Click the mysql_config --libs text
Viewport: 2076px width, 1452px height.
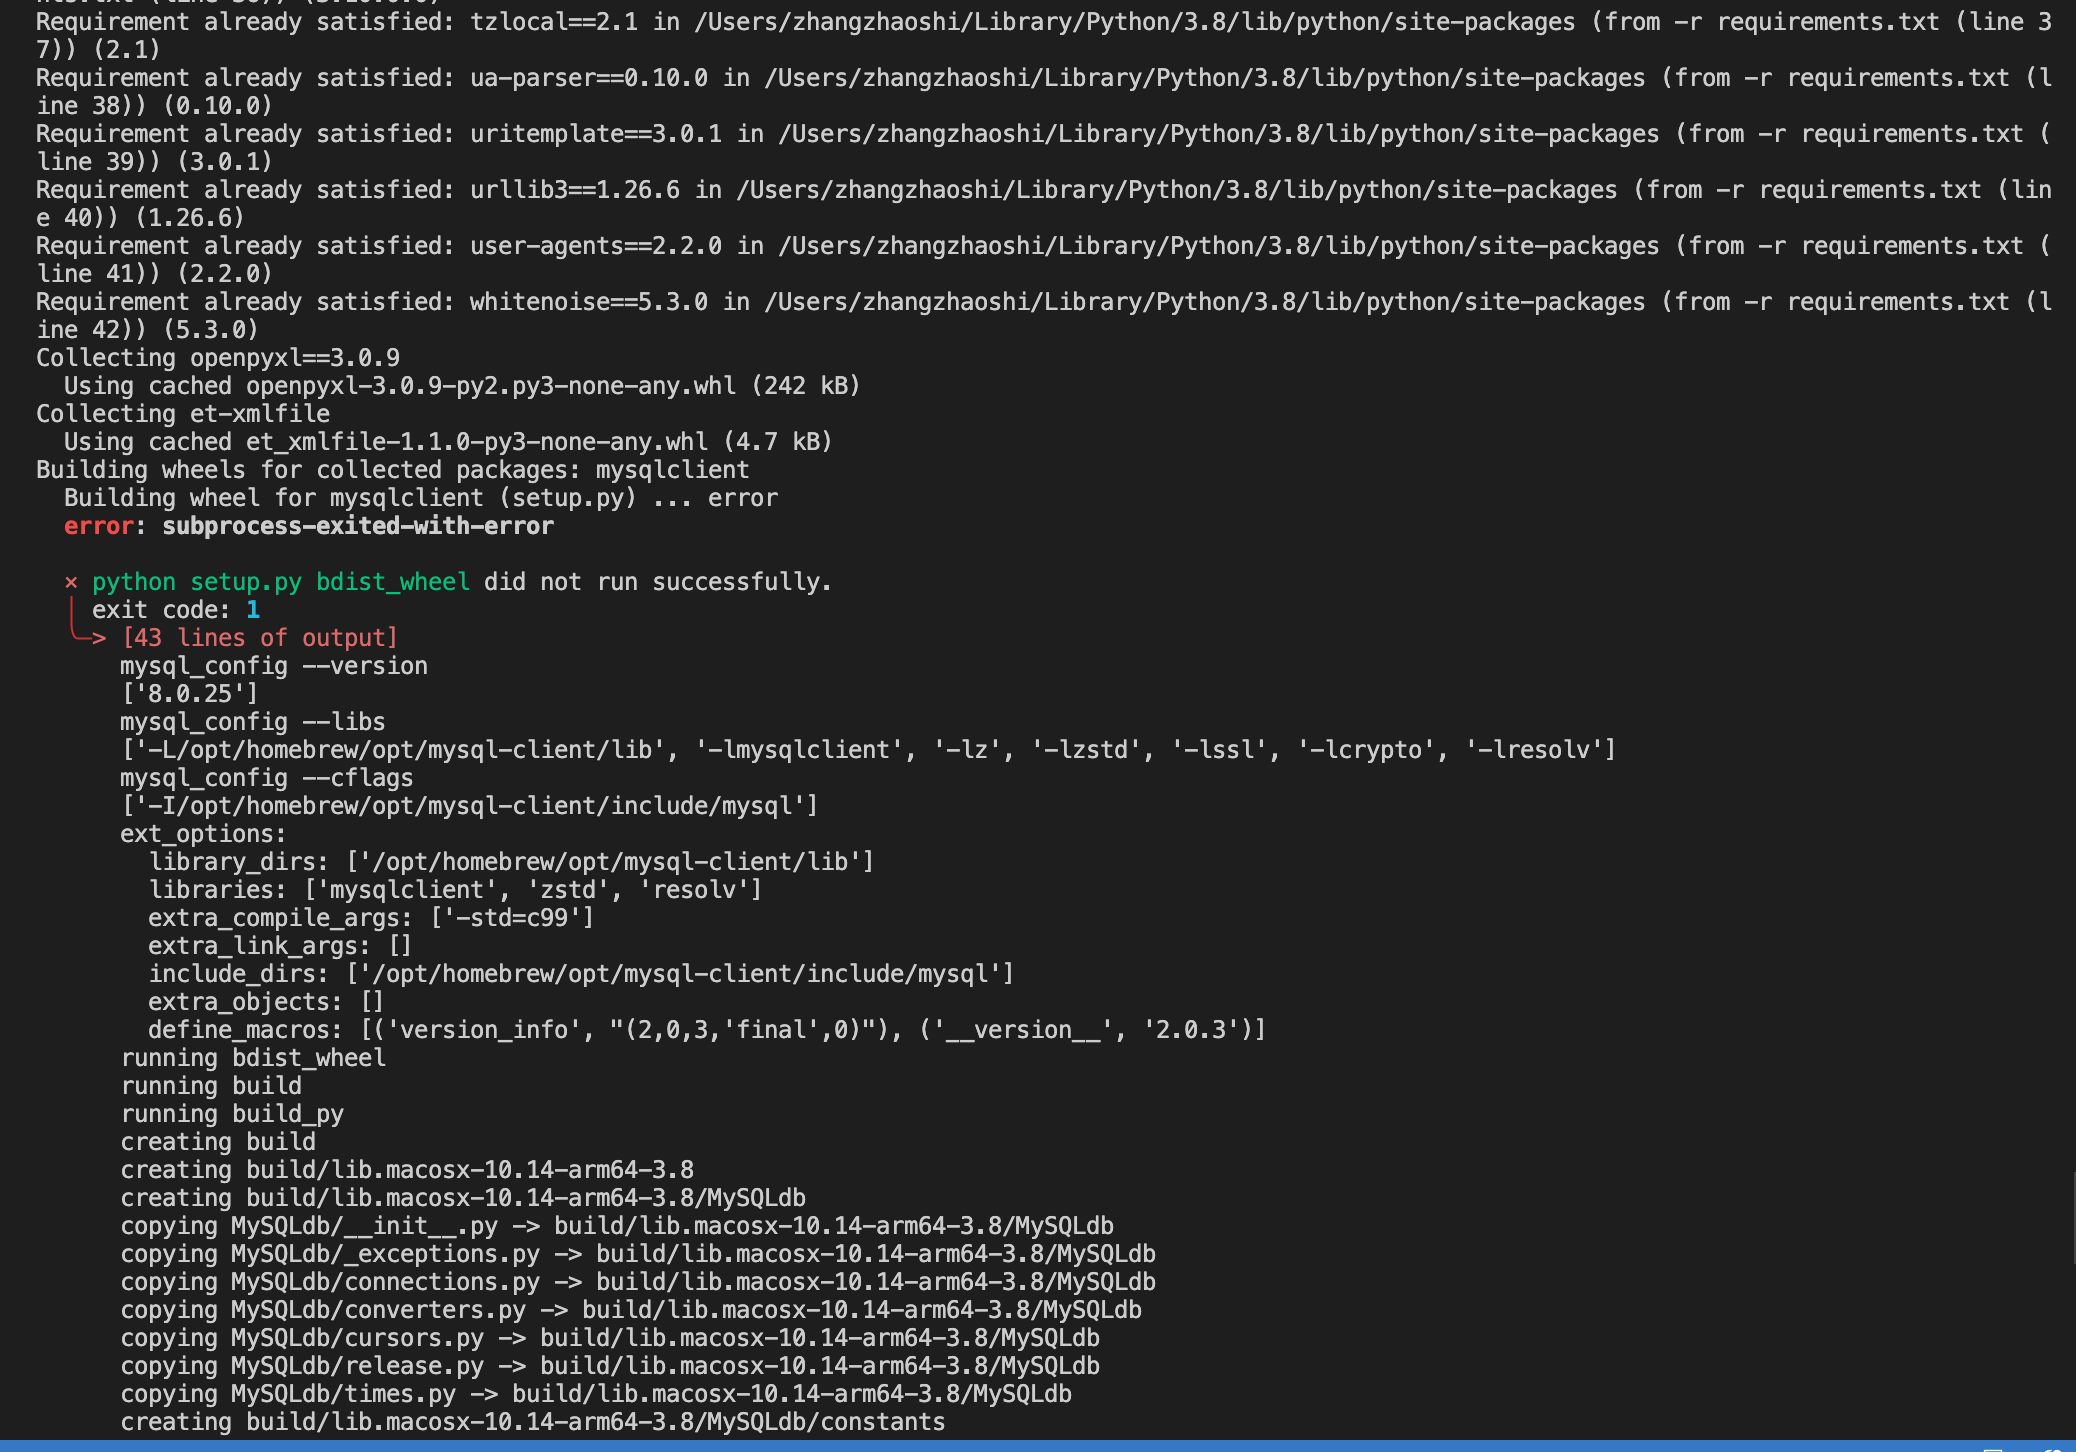coord(252,721)
